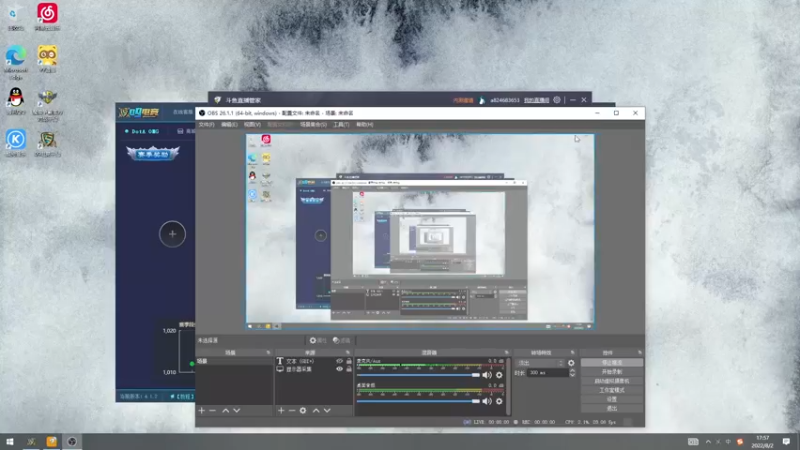Mute the 麦克风/Aux audio channel
Viewport: 800px width, 450px height.
coord(487,375)
